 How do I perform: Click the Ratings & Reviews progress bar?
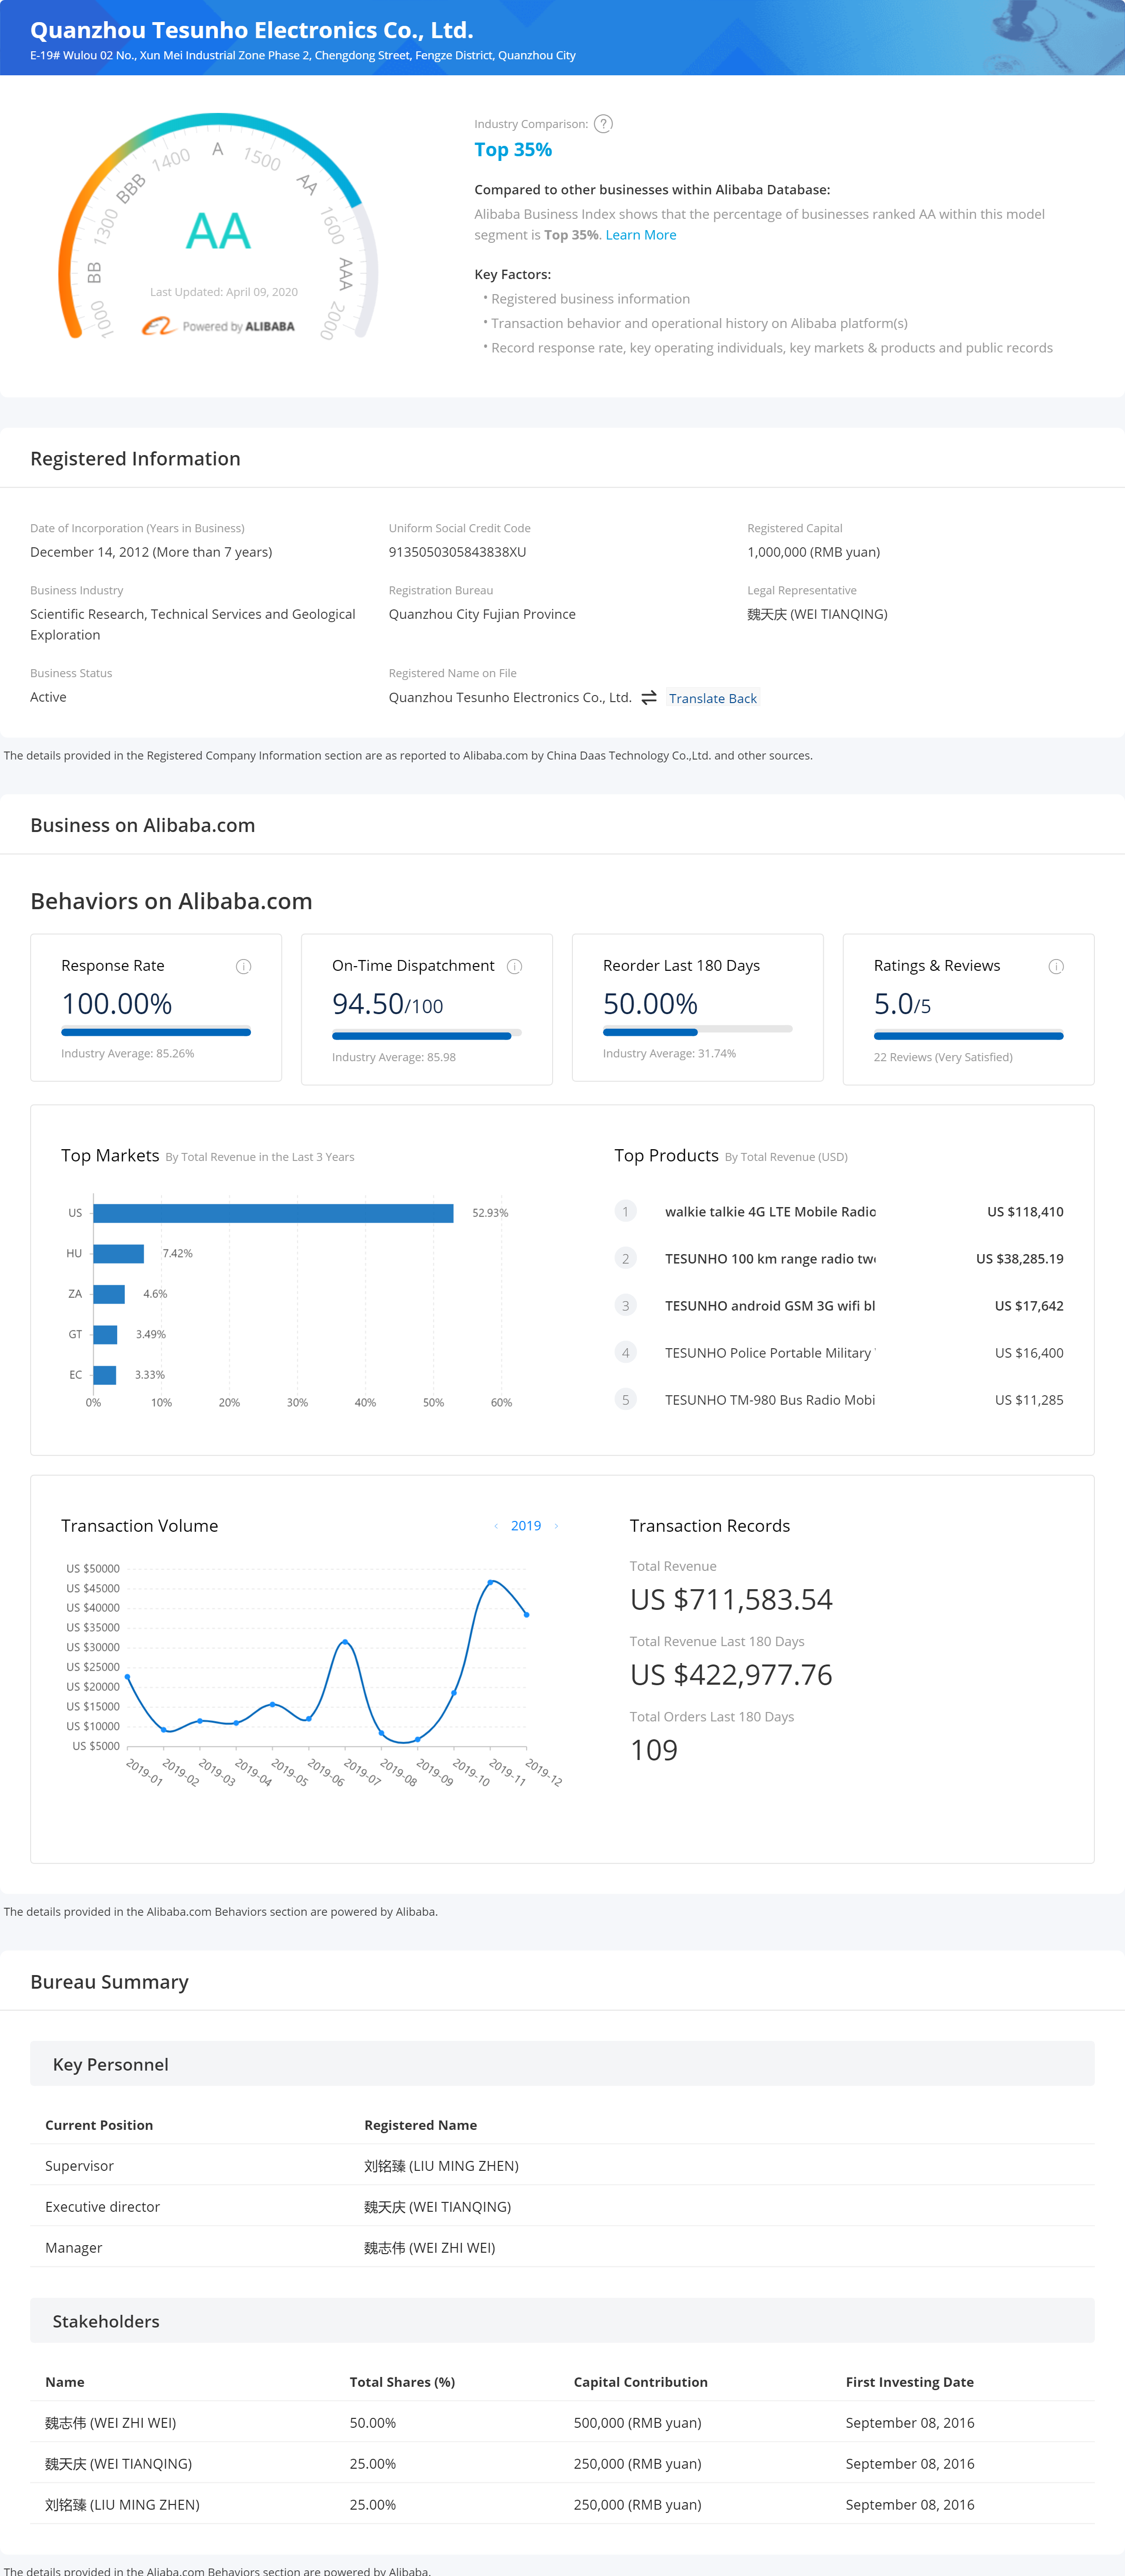pyautogui.click(x=969, y=1036)
